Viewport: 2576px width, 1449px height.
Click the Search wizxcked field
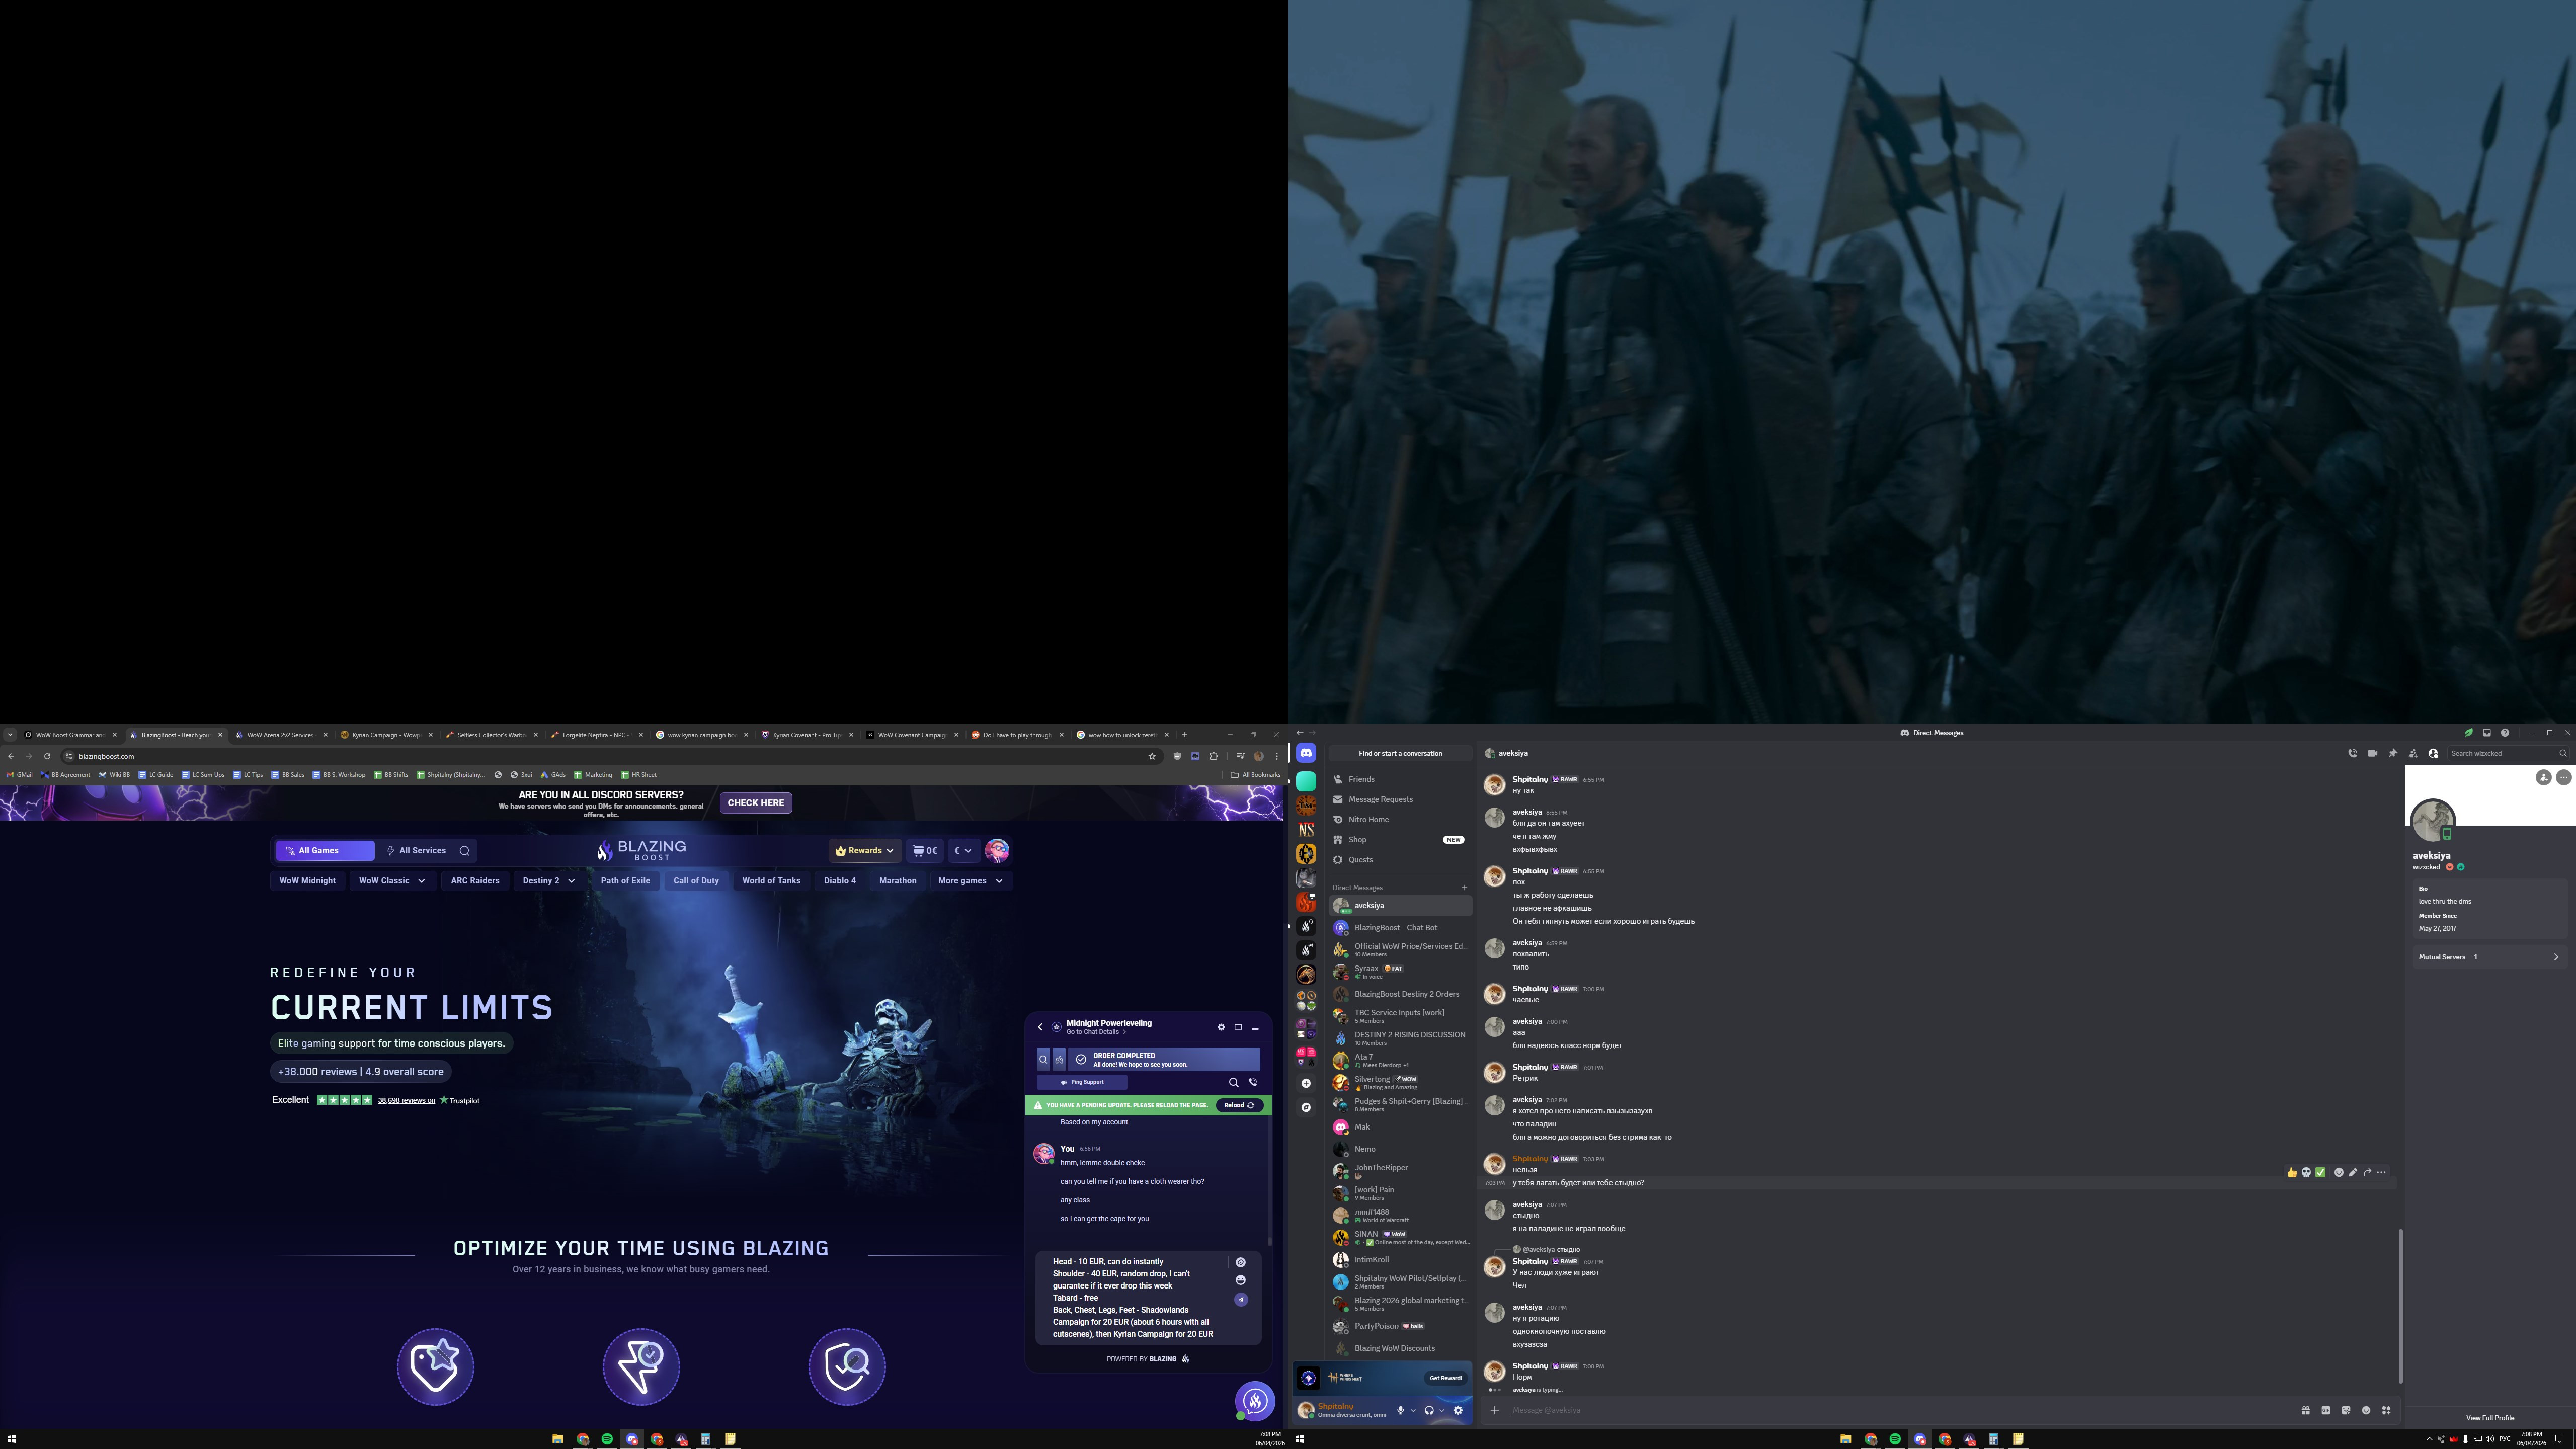(2507, 753)
